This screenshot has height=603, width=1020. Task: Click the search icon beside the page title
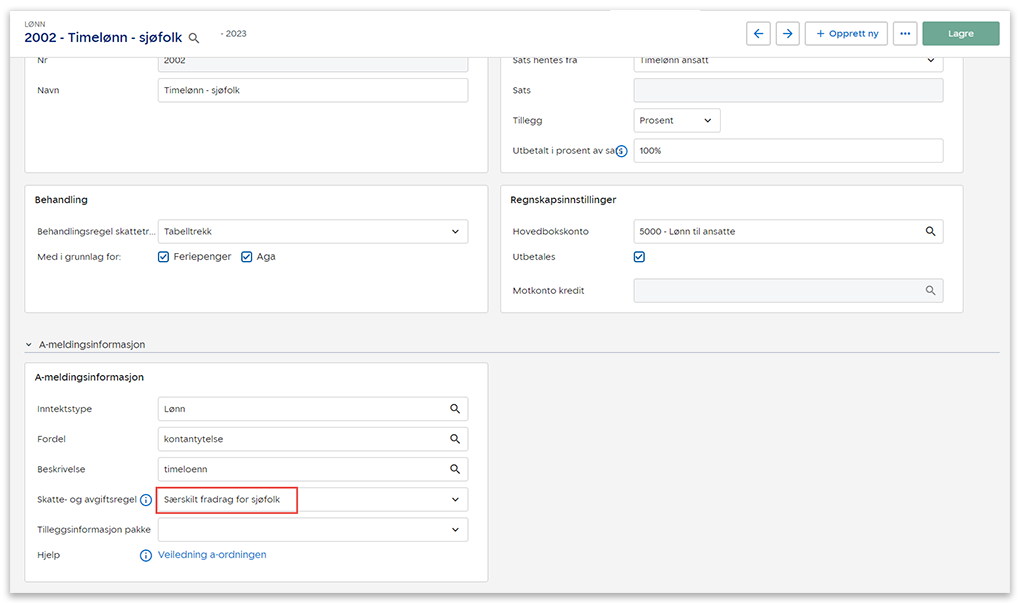click(194, 38)
